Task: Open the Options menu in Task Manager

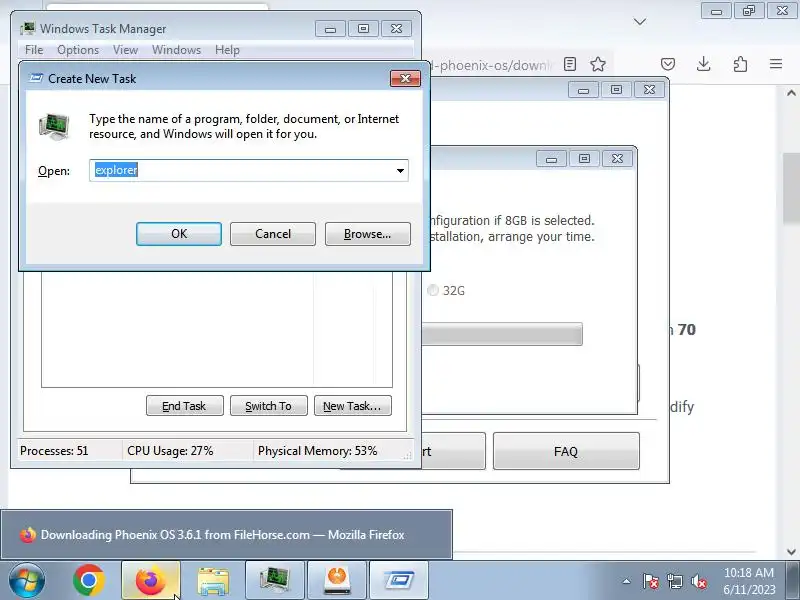Action: tap(78, 50)
